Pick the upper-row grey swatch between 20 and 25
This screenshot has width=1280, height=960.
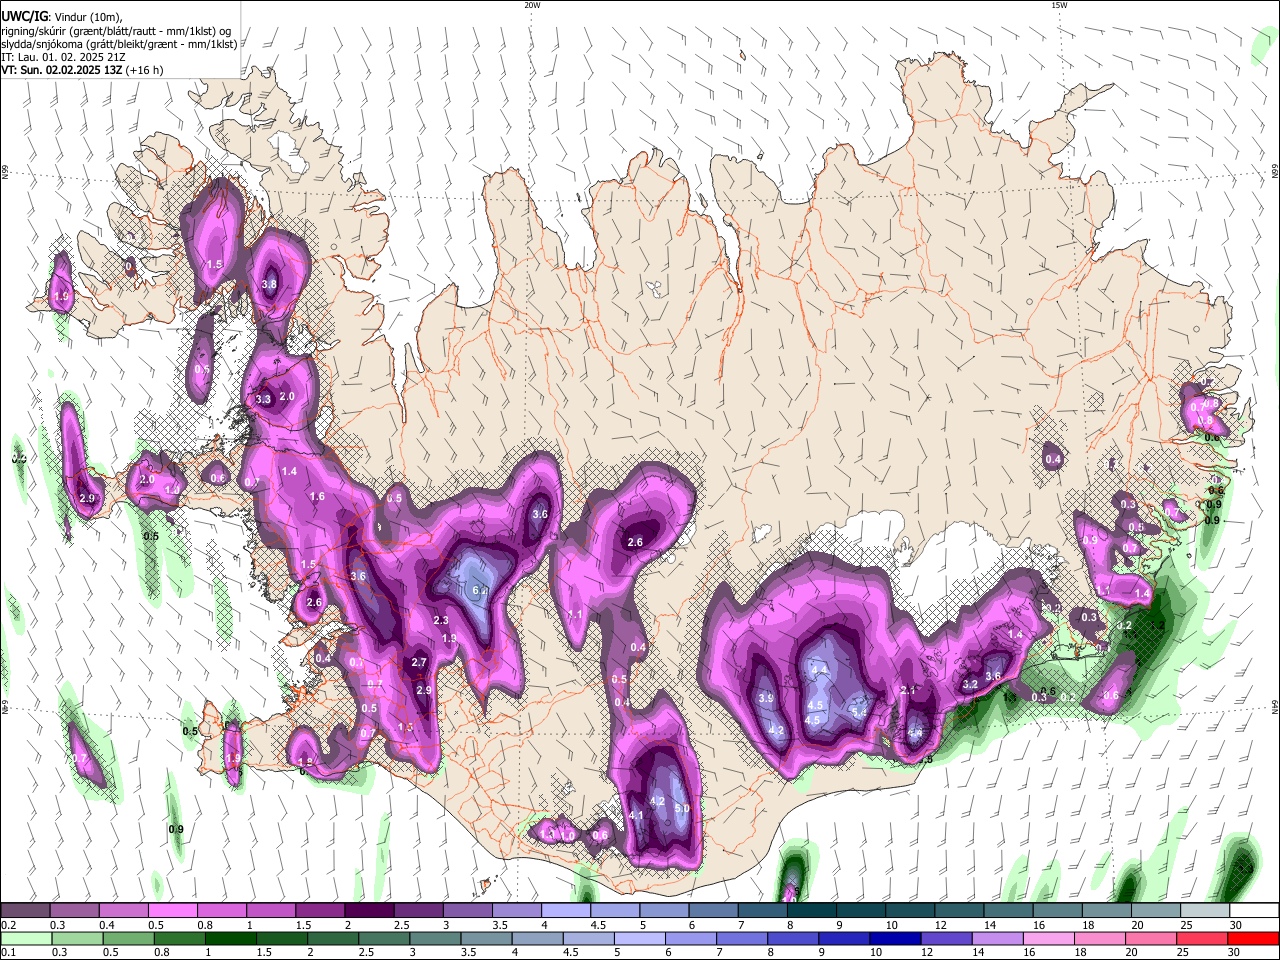click(1155, 911)
